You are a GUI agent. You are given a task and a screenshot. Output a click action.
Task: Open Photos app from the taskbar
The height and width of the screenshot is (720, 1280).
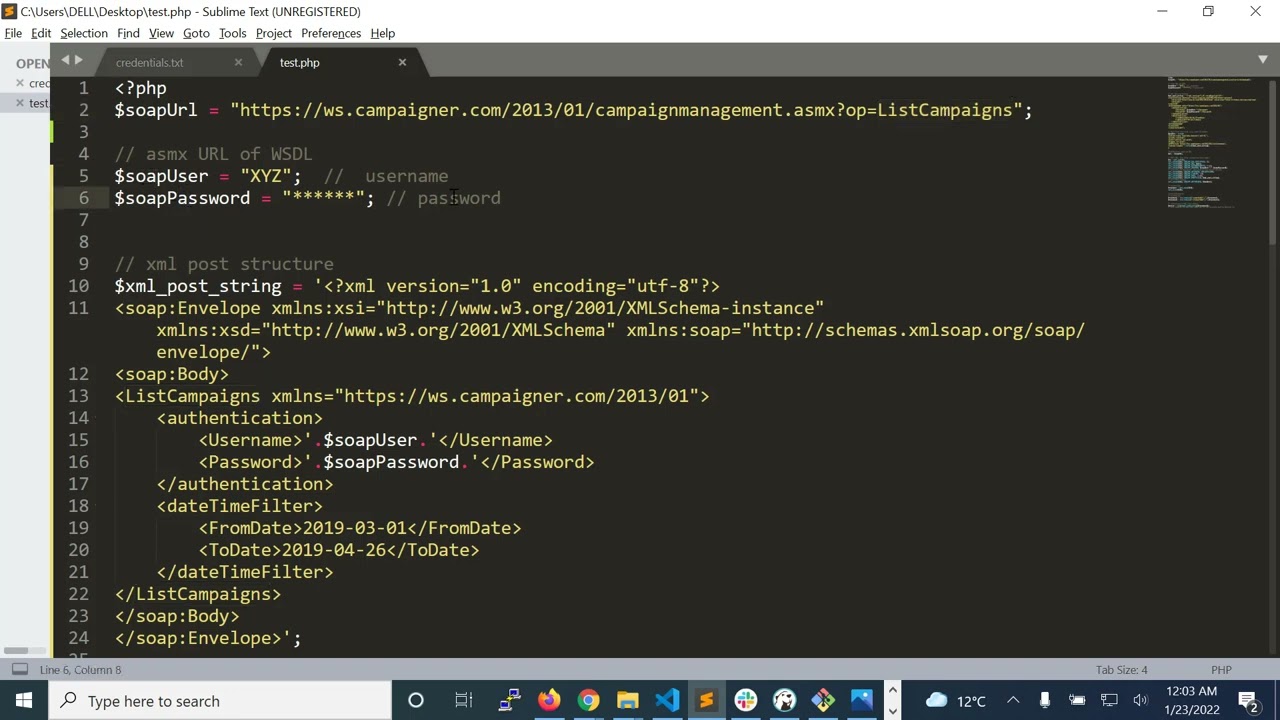coord(862,700)
